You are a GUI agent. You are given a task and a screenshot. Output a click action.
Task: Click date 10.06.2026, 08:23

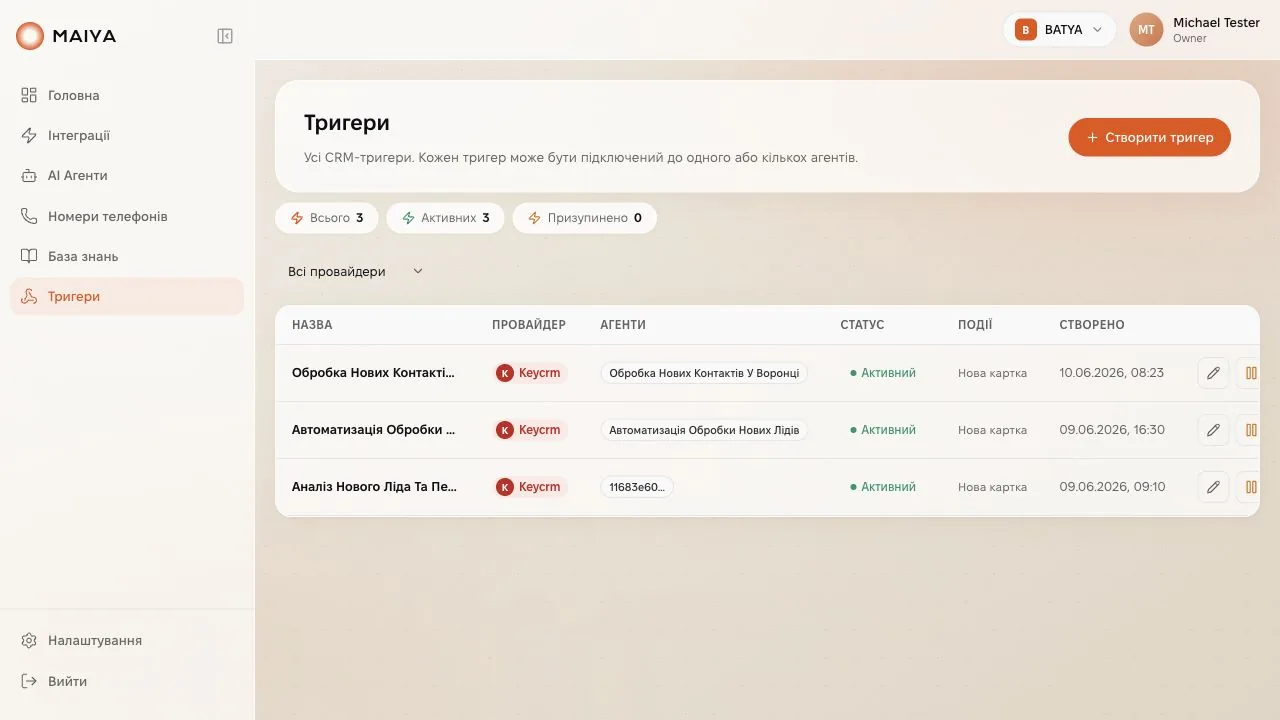coord(1112,373)
